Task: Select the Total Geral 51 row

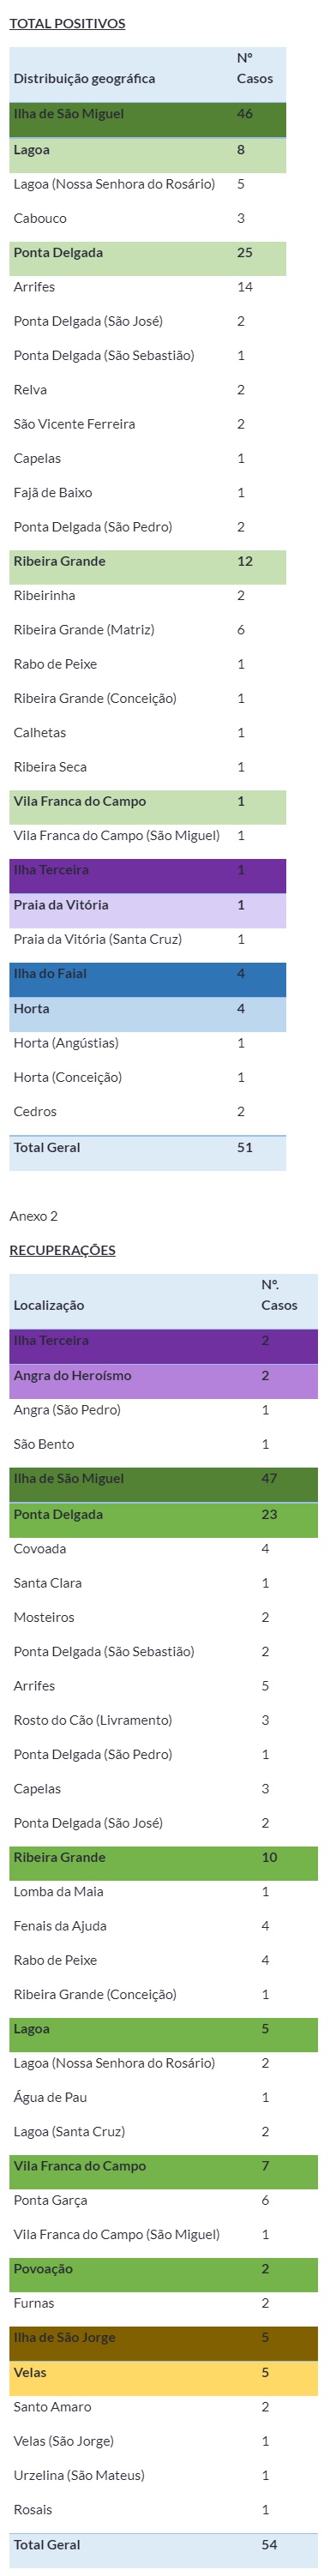Action: [148, 1153]
